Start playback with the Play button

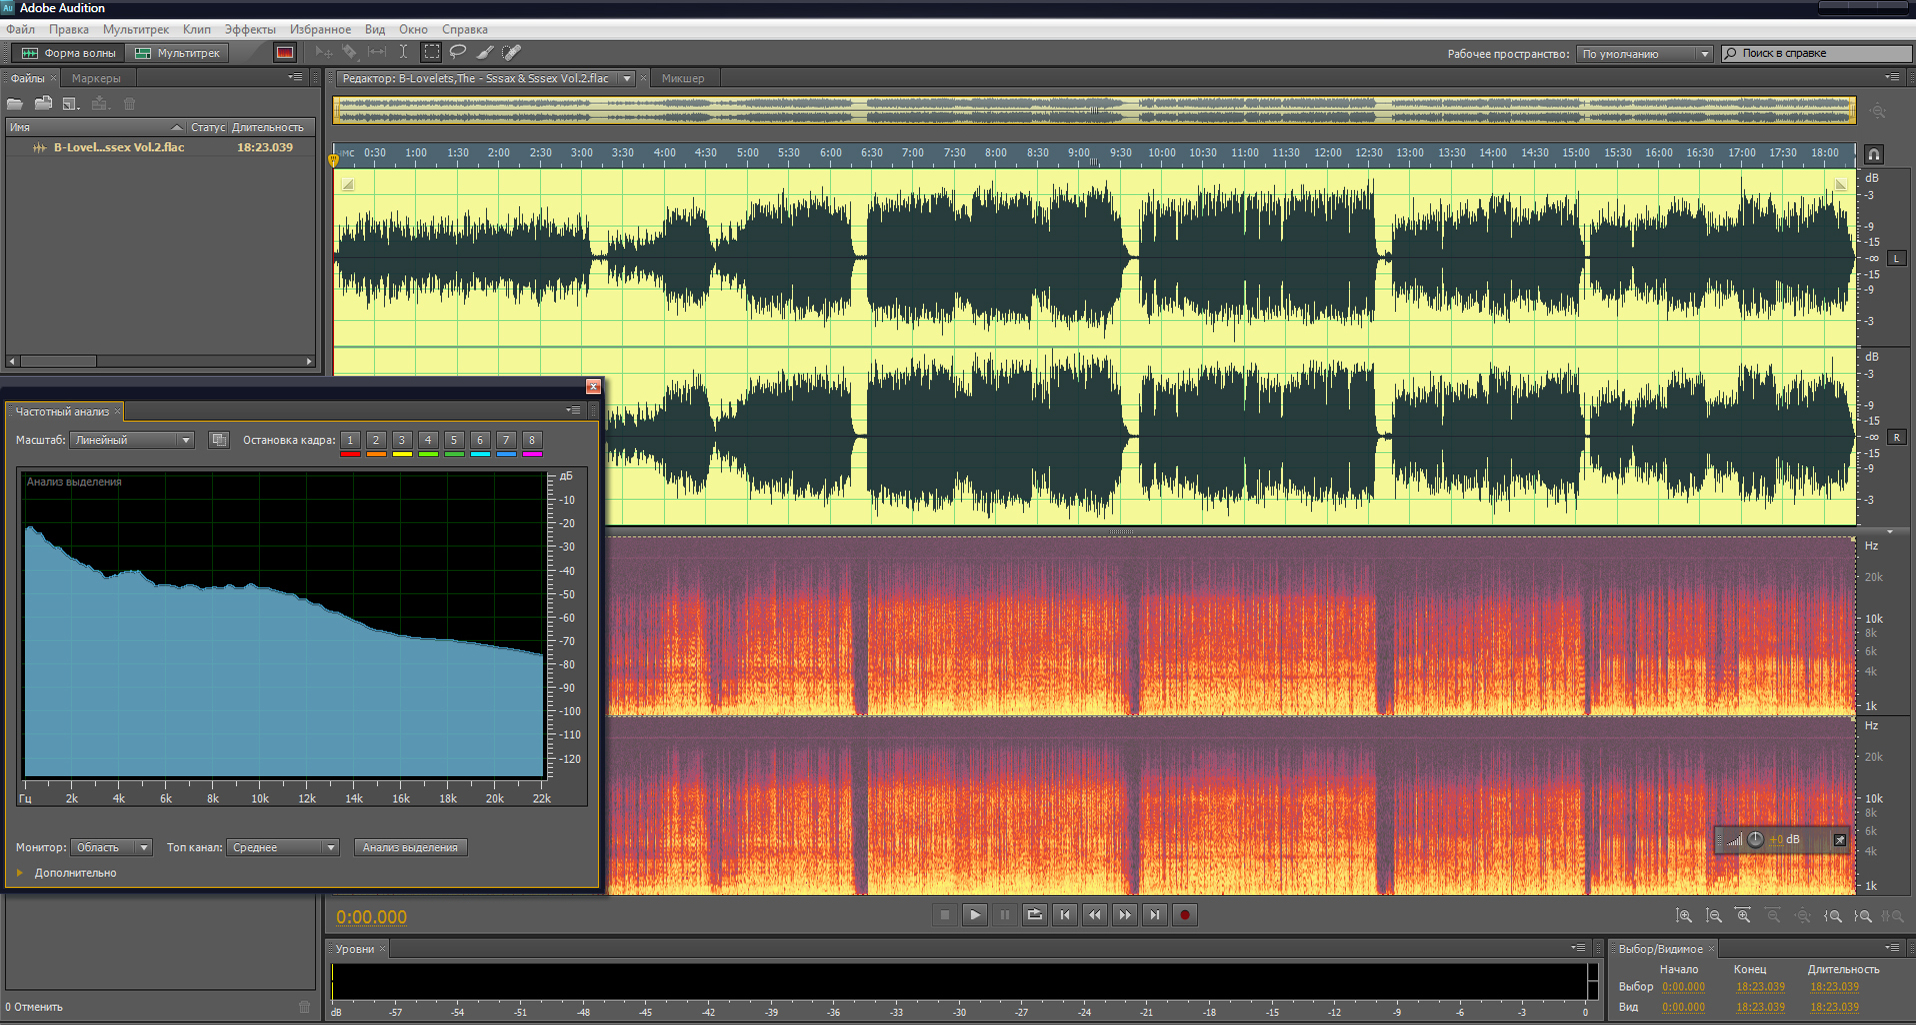pos(974,915)
